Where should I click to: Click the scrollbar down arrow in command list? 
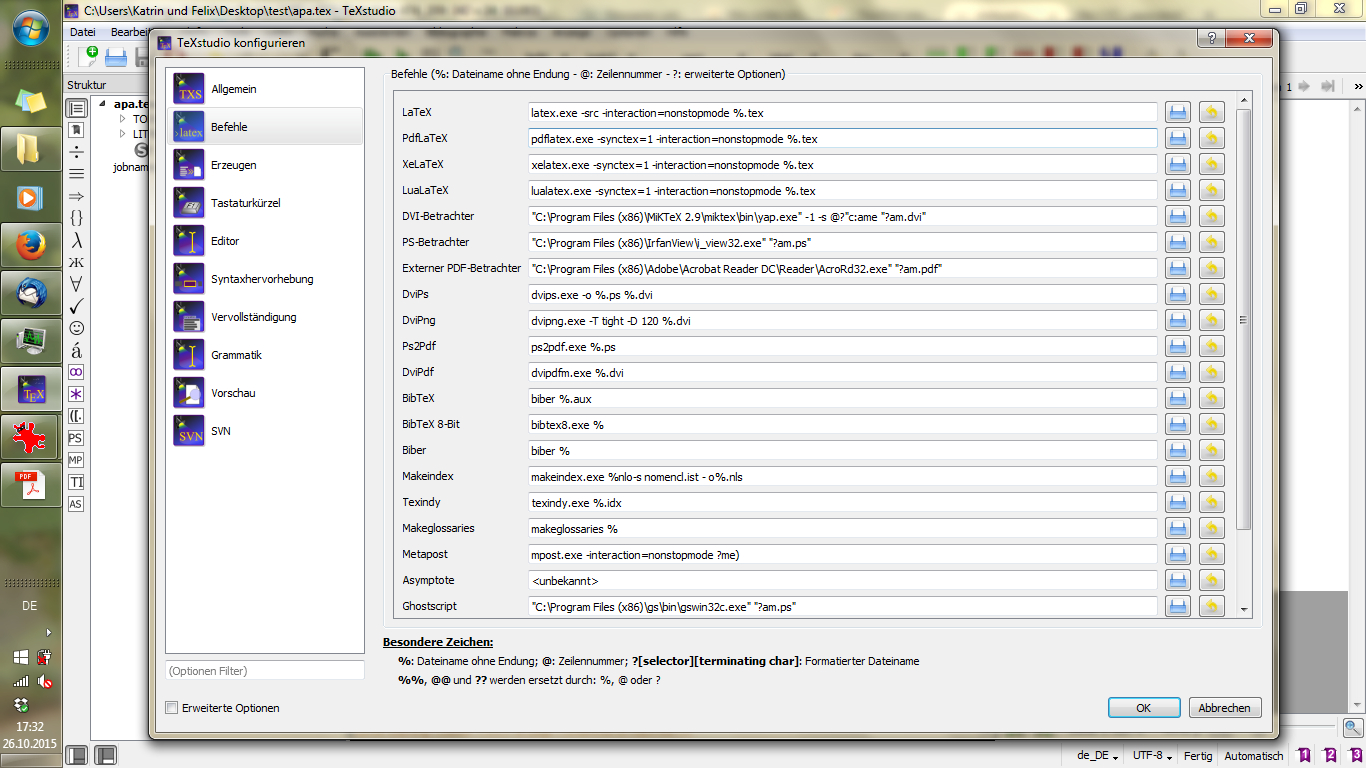(1244, 609)
